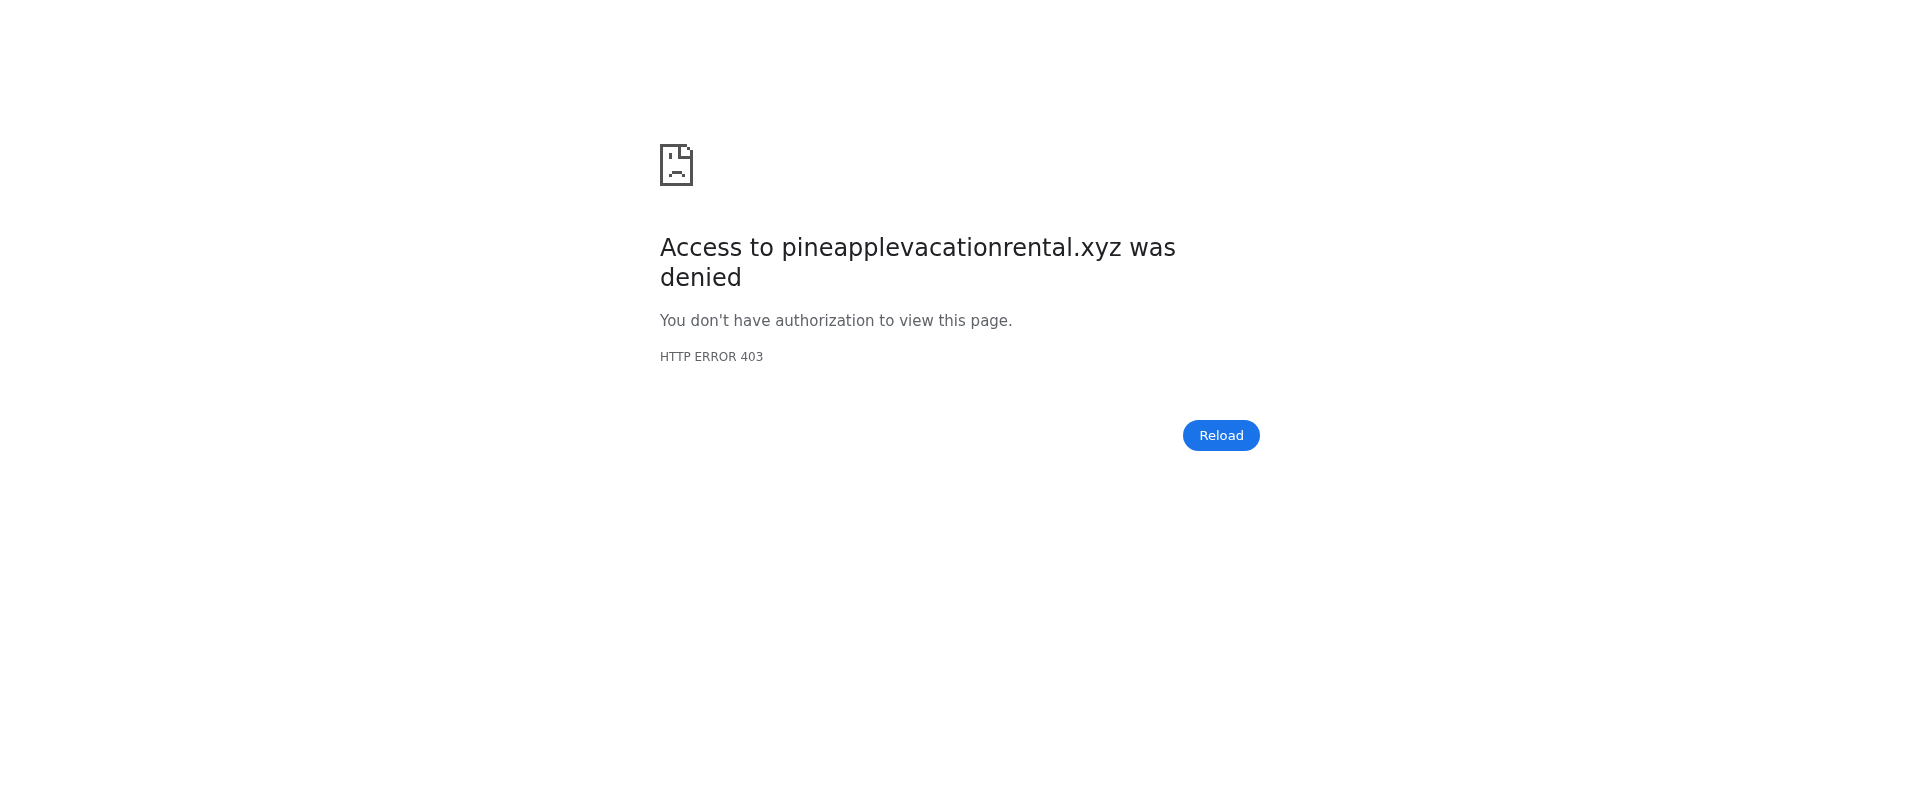Click the sad page error icon
The height and width of the screenshot is (811, 1920).
coord(676,165)
